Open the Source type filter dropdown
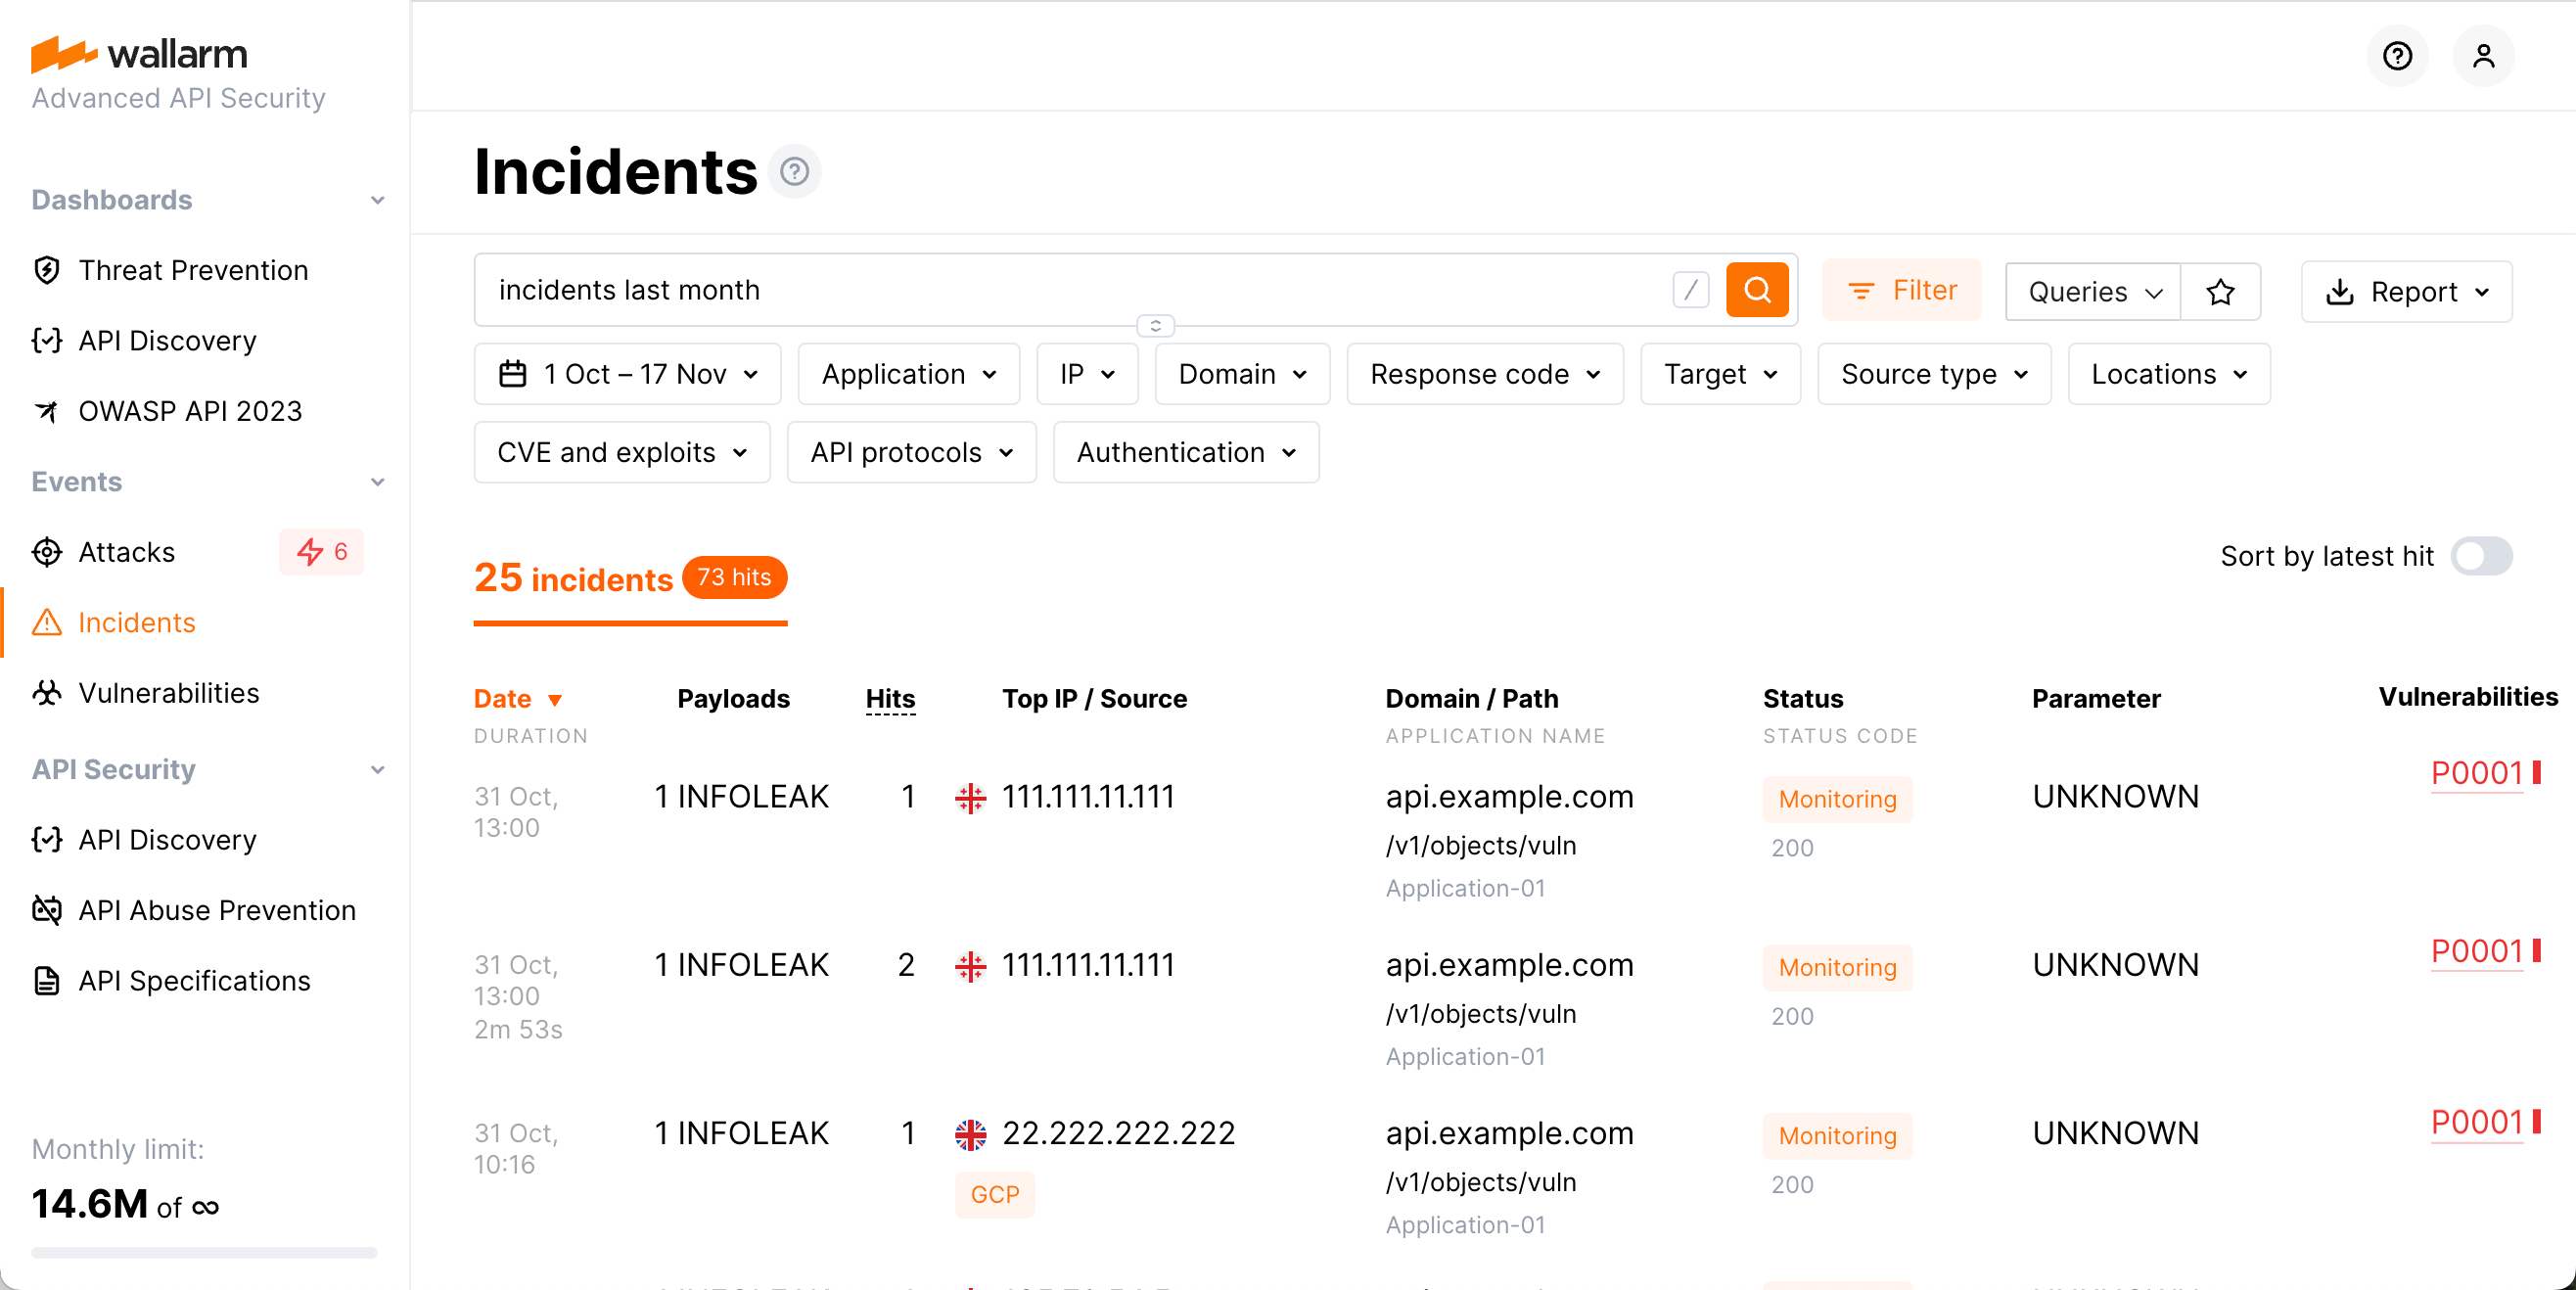The height and width of the screenshot is (1290, 2576). point(1933,373)
